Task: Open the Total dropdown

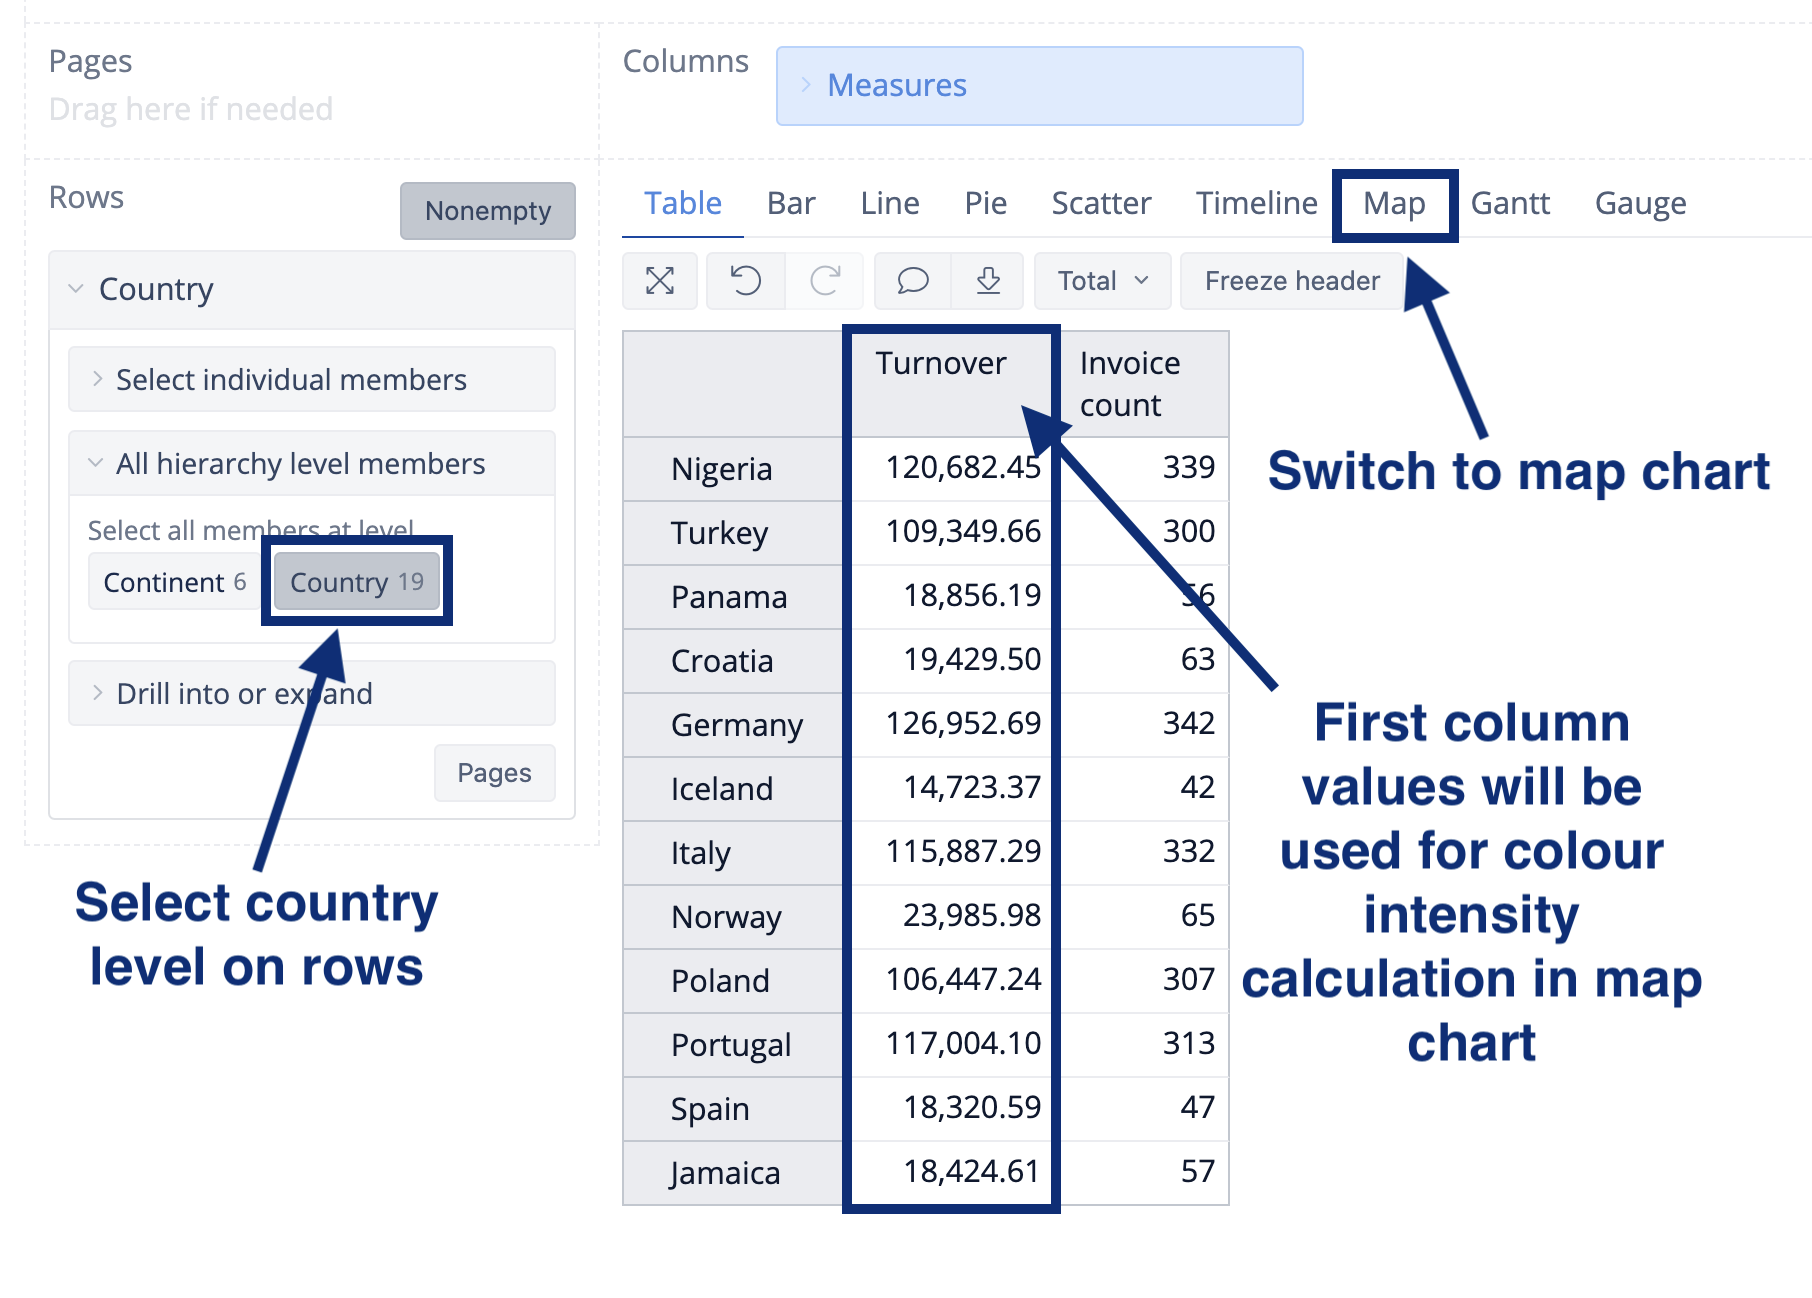Action: pyautogui.click(x=1103, y=281)
